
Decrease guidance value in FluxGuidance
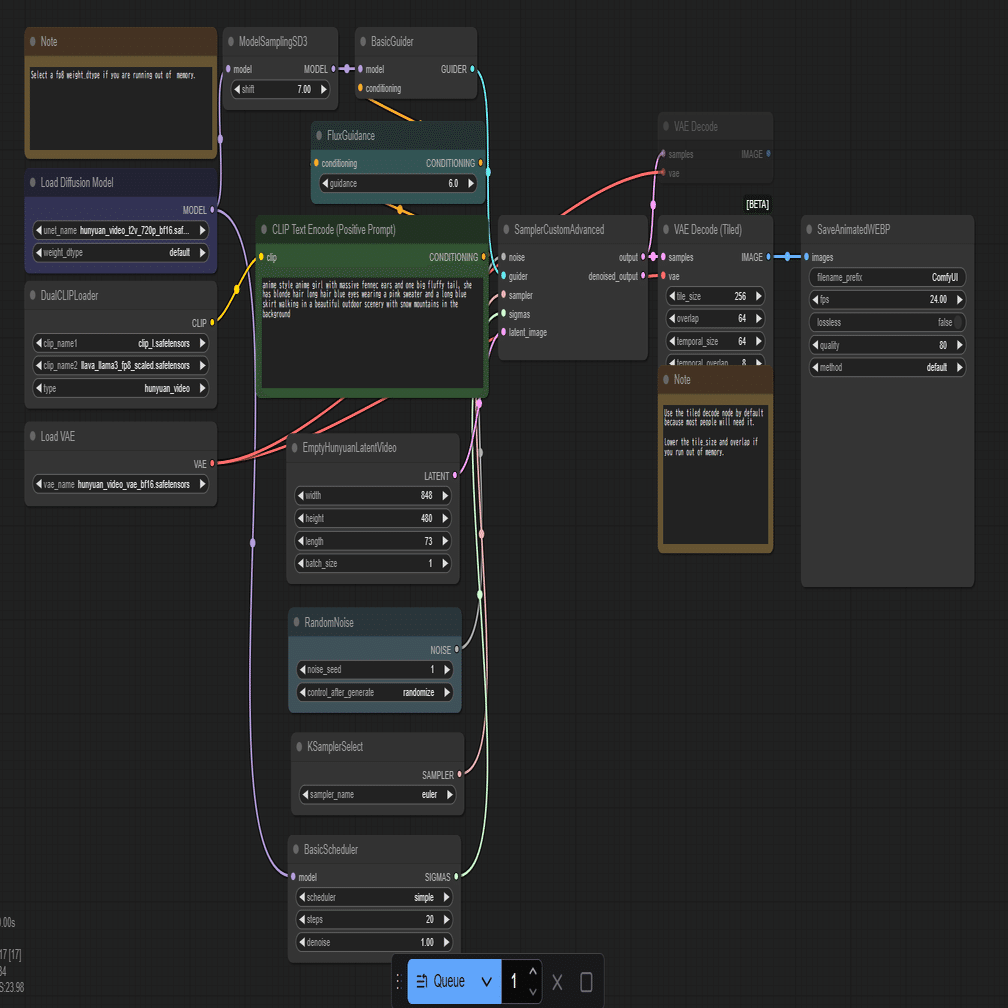pos(325,183)
